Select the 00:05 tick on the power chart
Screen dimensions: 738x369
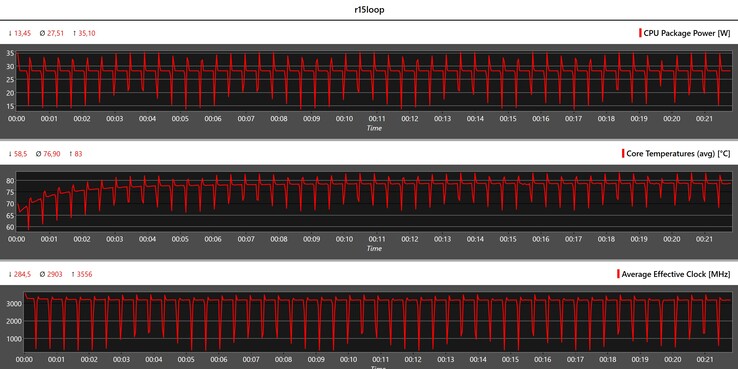tap(180, 119)
